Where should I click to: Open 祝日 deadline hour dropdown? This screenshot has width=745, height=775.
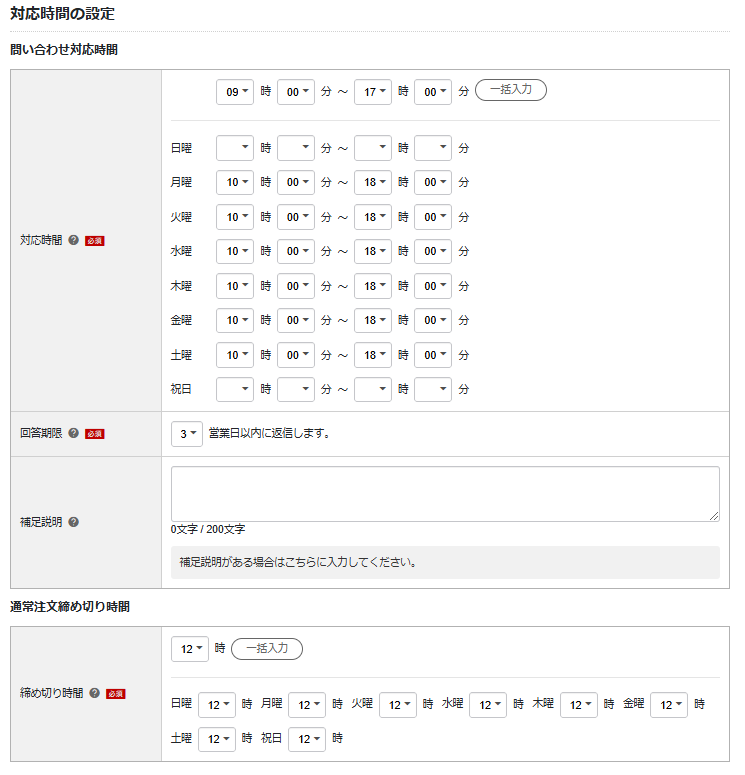tap(307, 739)
